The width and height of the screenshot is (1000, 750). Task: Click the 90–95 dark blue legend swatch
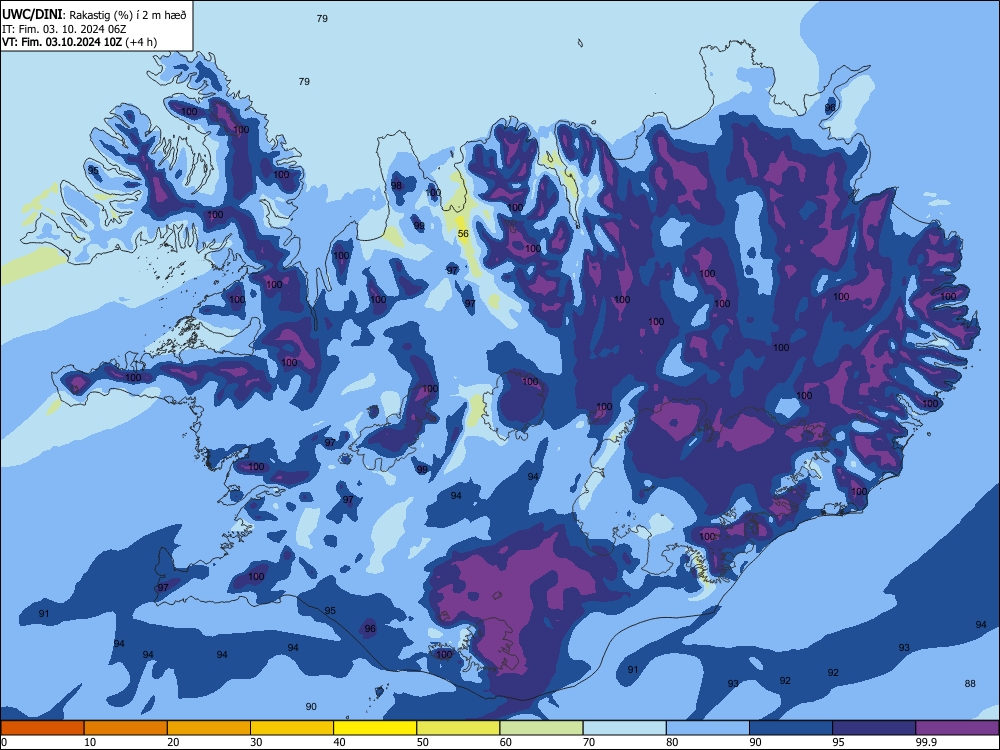791,728
